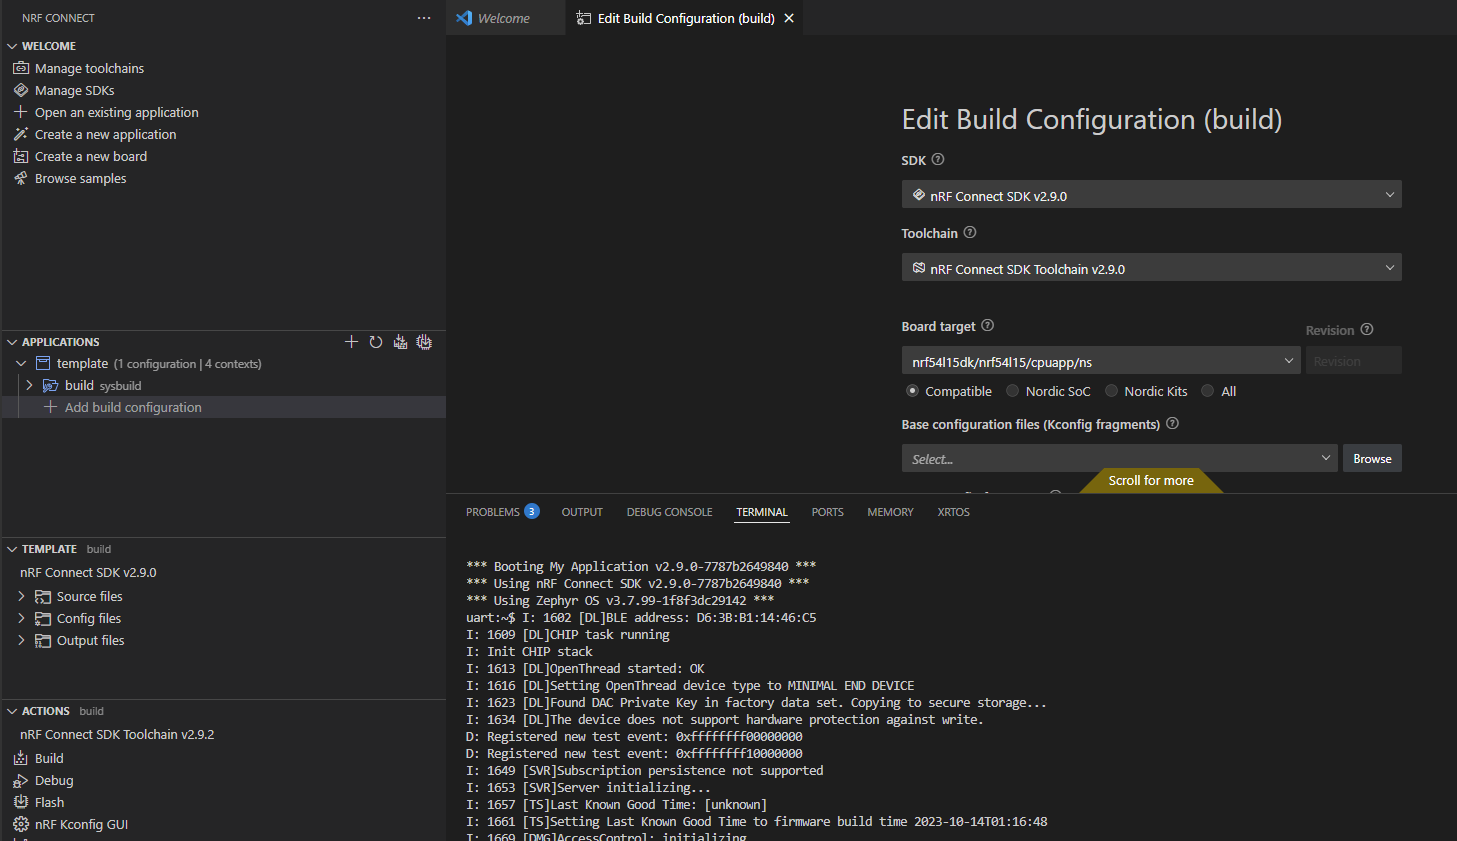This screenshot has width=1457, height=841.
Task: Expand the build sysbuild configuration
Action: coord(29,385)
